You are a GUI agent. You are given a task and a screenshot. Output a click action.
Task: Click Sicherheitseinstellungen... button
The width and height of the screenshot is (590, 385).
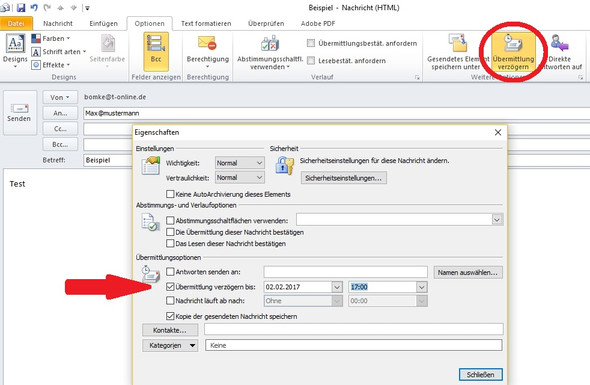344,178
